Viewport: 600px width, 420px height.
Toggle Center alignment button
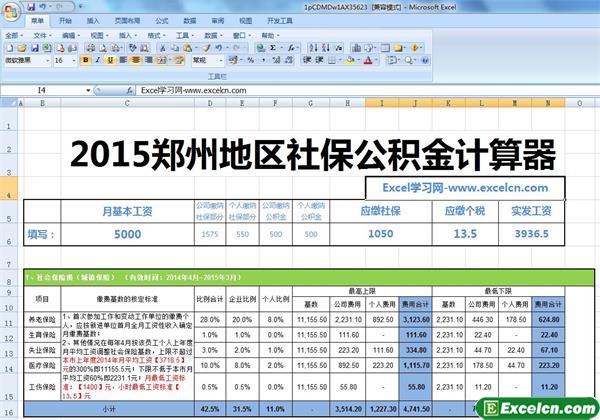pos(136,60)
